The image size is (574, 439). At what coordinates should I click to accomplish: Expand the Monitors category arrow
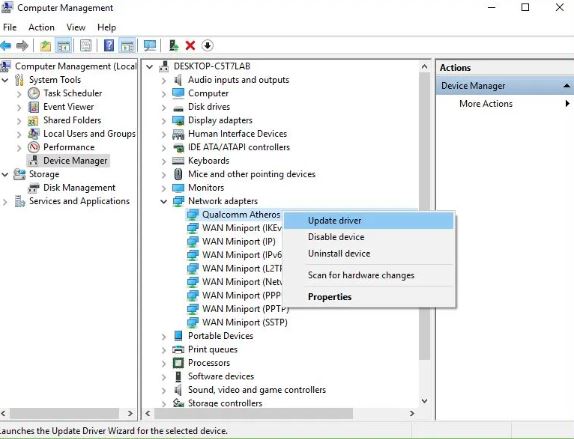(x=164, y=188)
